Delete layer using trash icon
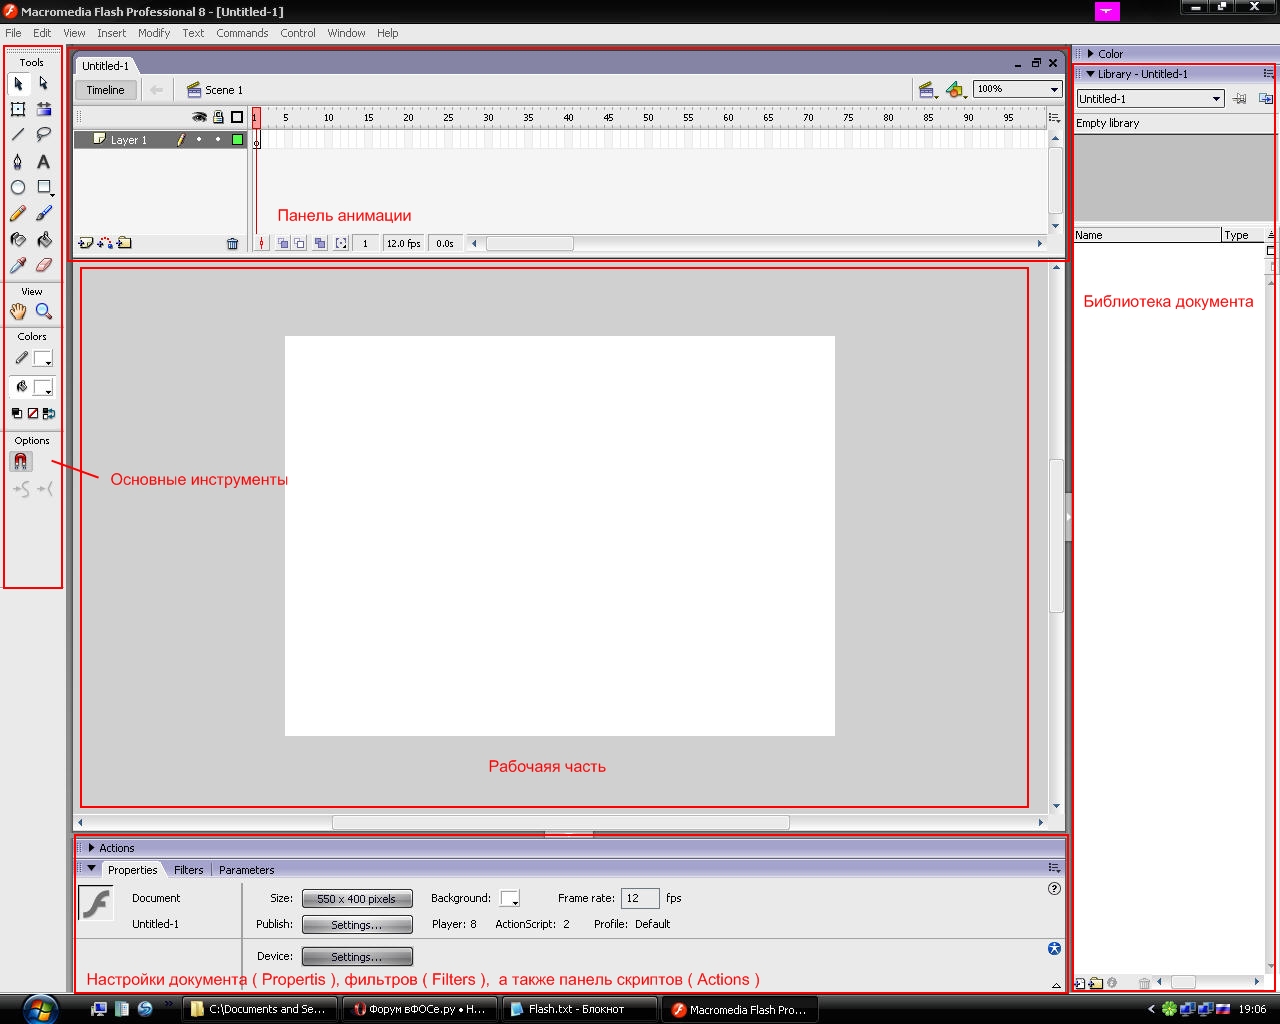Screen dimensions: 1280x1024 (233, 244)
